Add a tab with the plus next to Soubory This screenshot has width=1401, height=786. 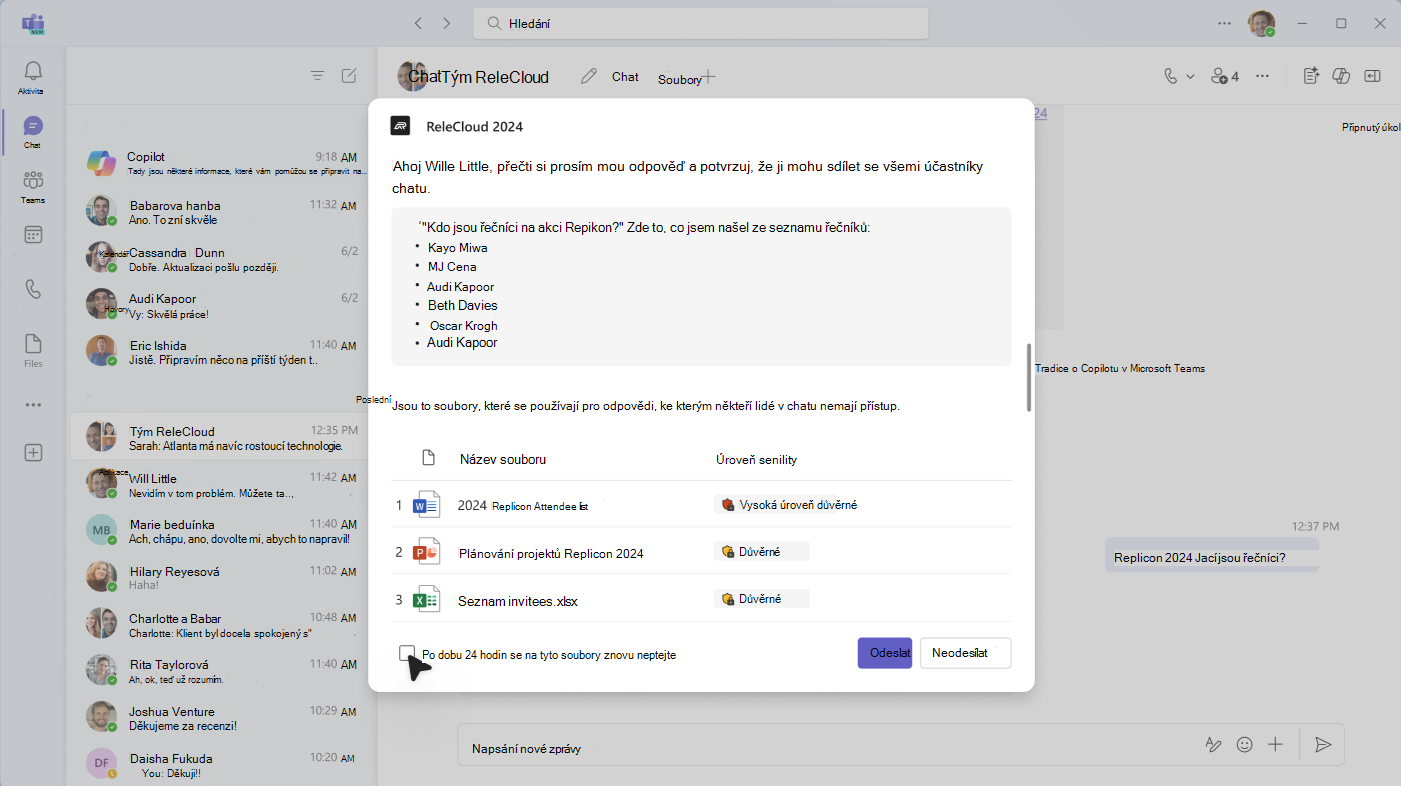[x=708, y=76]
